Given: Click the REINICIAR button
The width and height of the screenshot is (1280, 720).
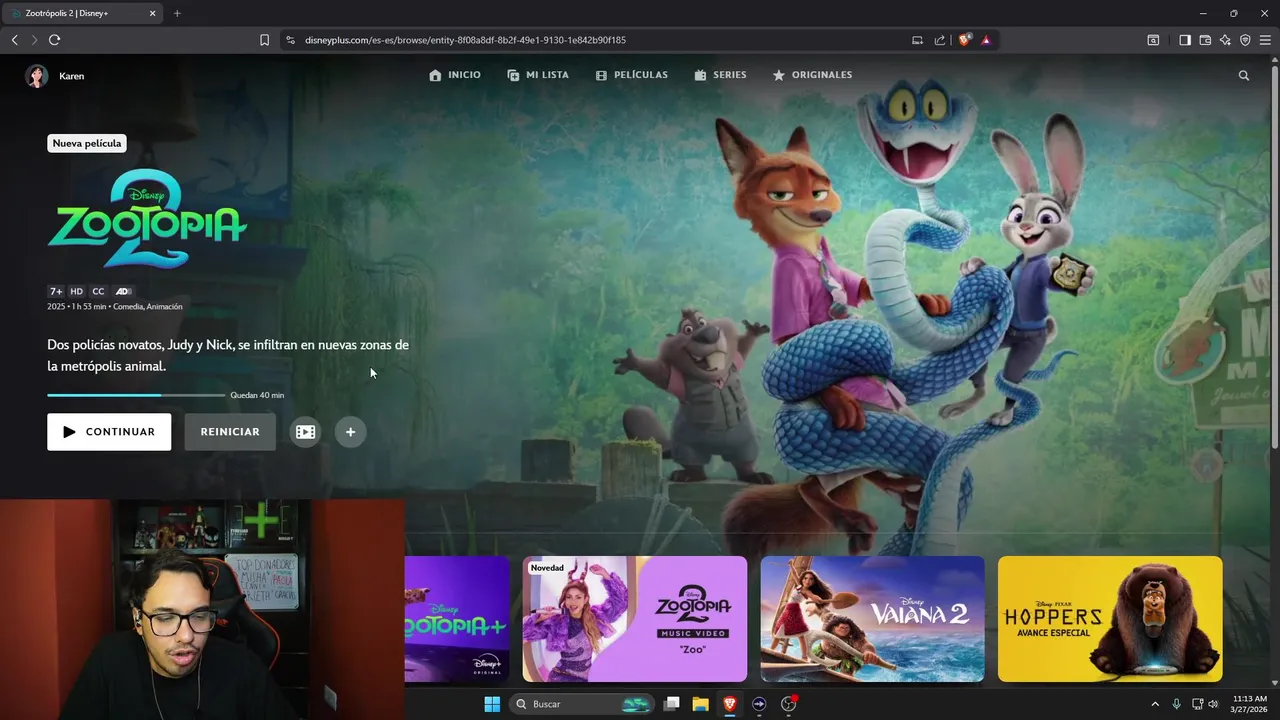Looking at the screenshot, I should pos(230,432).
